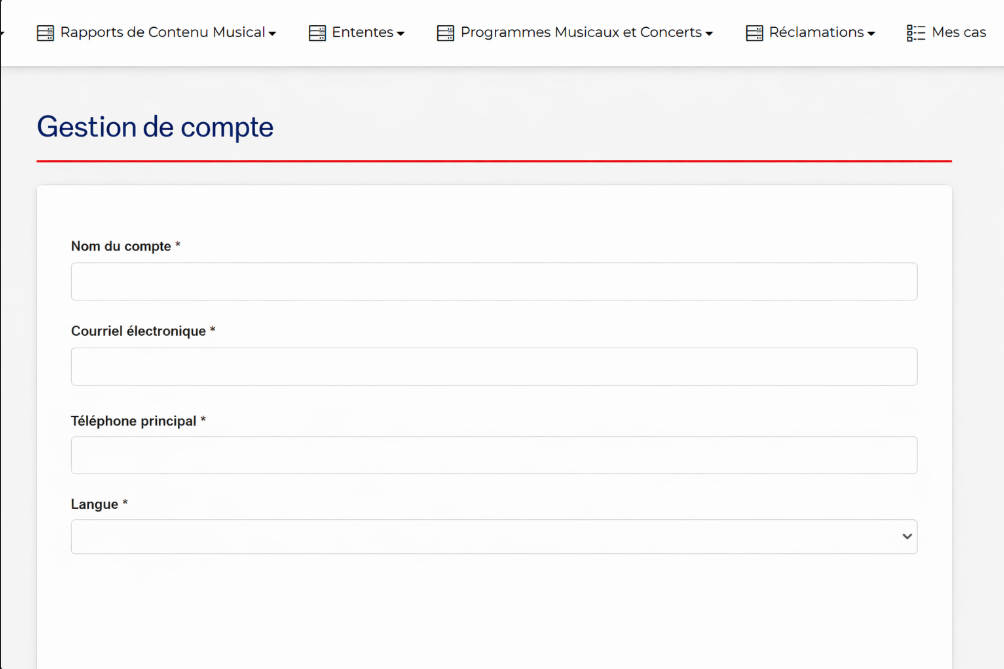The width and height of the screenshot is (1004, 669).
Task: Click the Ententes list icon
Action: tap(317, 33)
